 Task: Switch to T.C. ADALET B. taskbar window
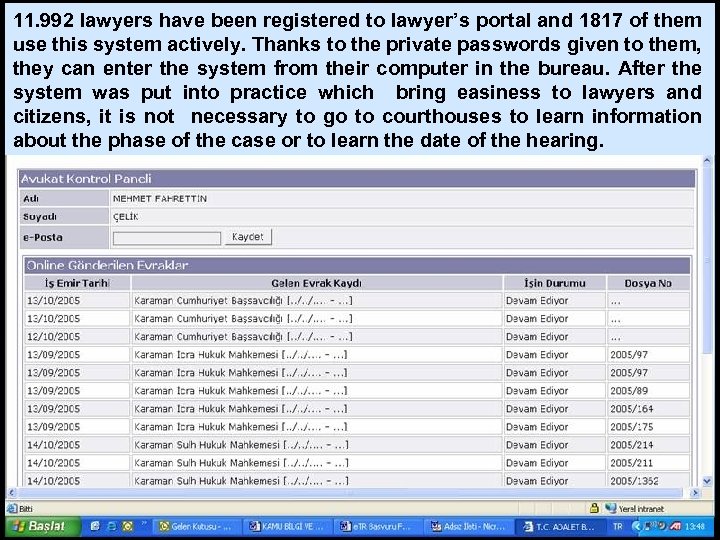pos(559,527)
